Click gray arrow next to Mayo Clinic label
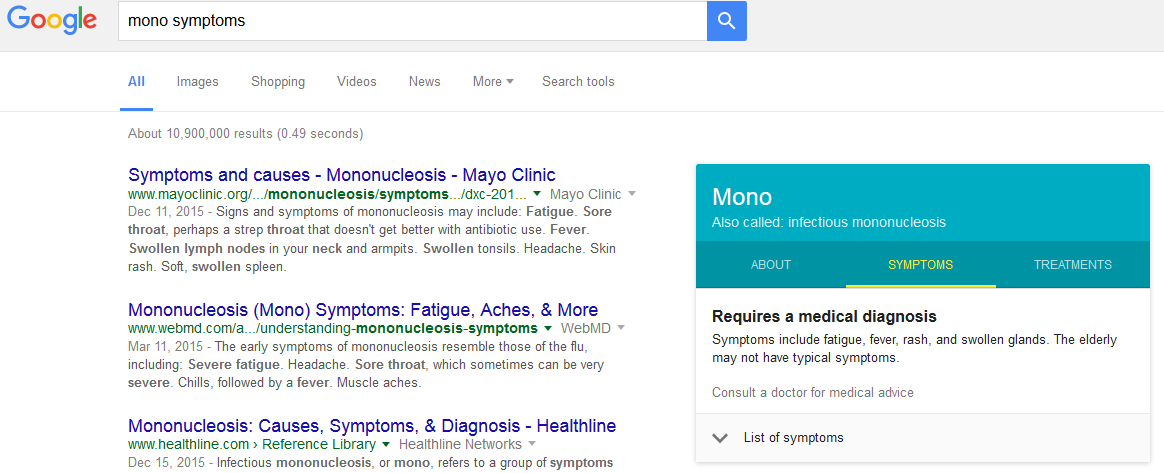The height and width of the screenshot is (473, 1164). (x=632, y=195)
